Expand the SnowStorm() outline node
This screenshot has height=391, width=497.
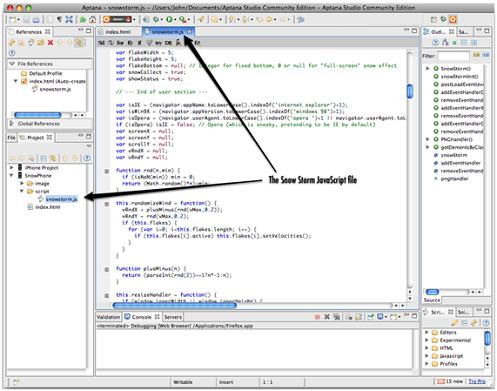tap(428, 68)
